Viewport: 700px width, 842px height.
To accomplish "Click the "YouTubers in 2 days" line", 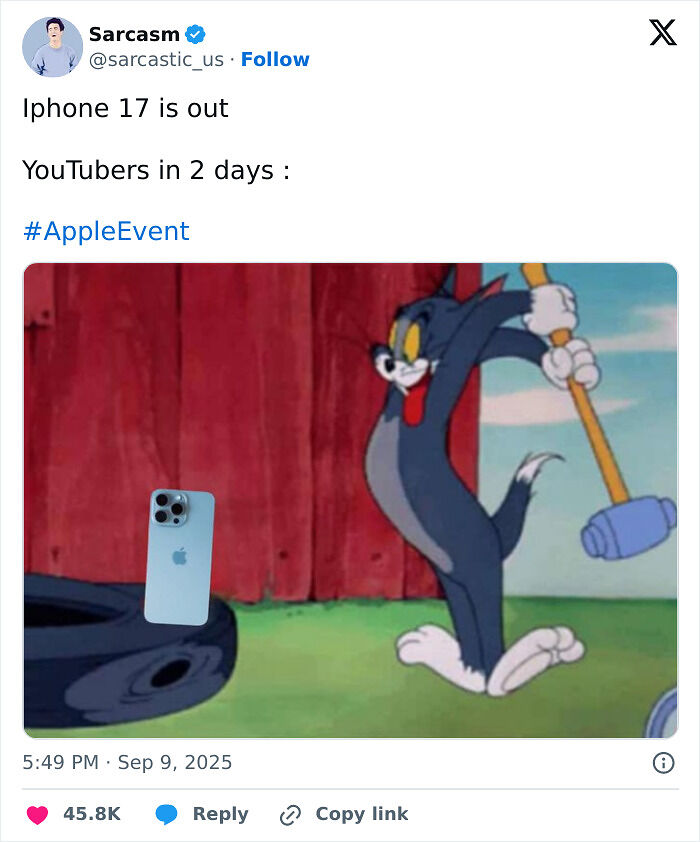I will 156,170.
